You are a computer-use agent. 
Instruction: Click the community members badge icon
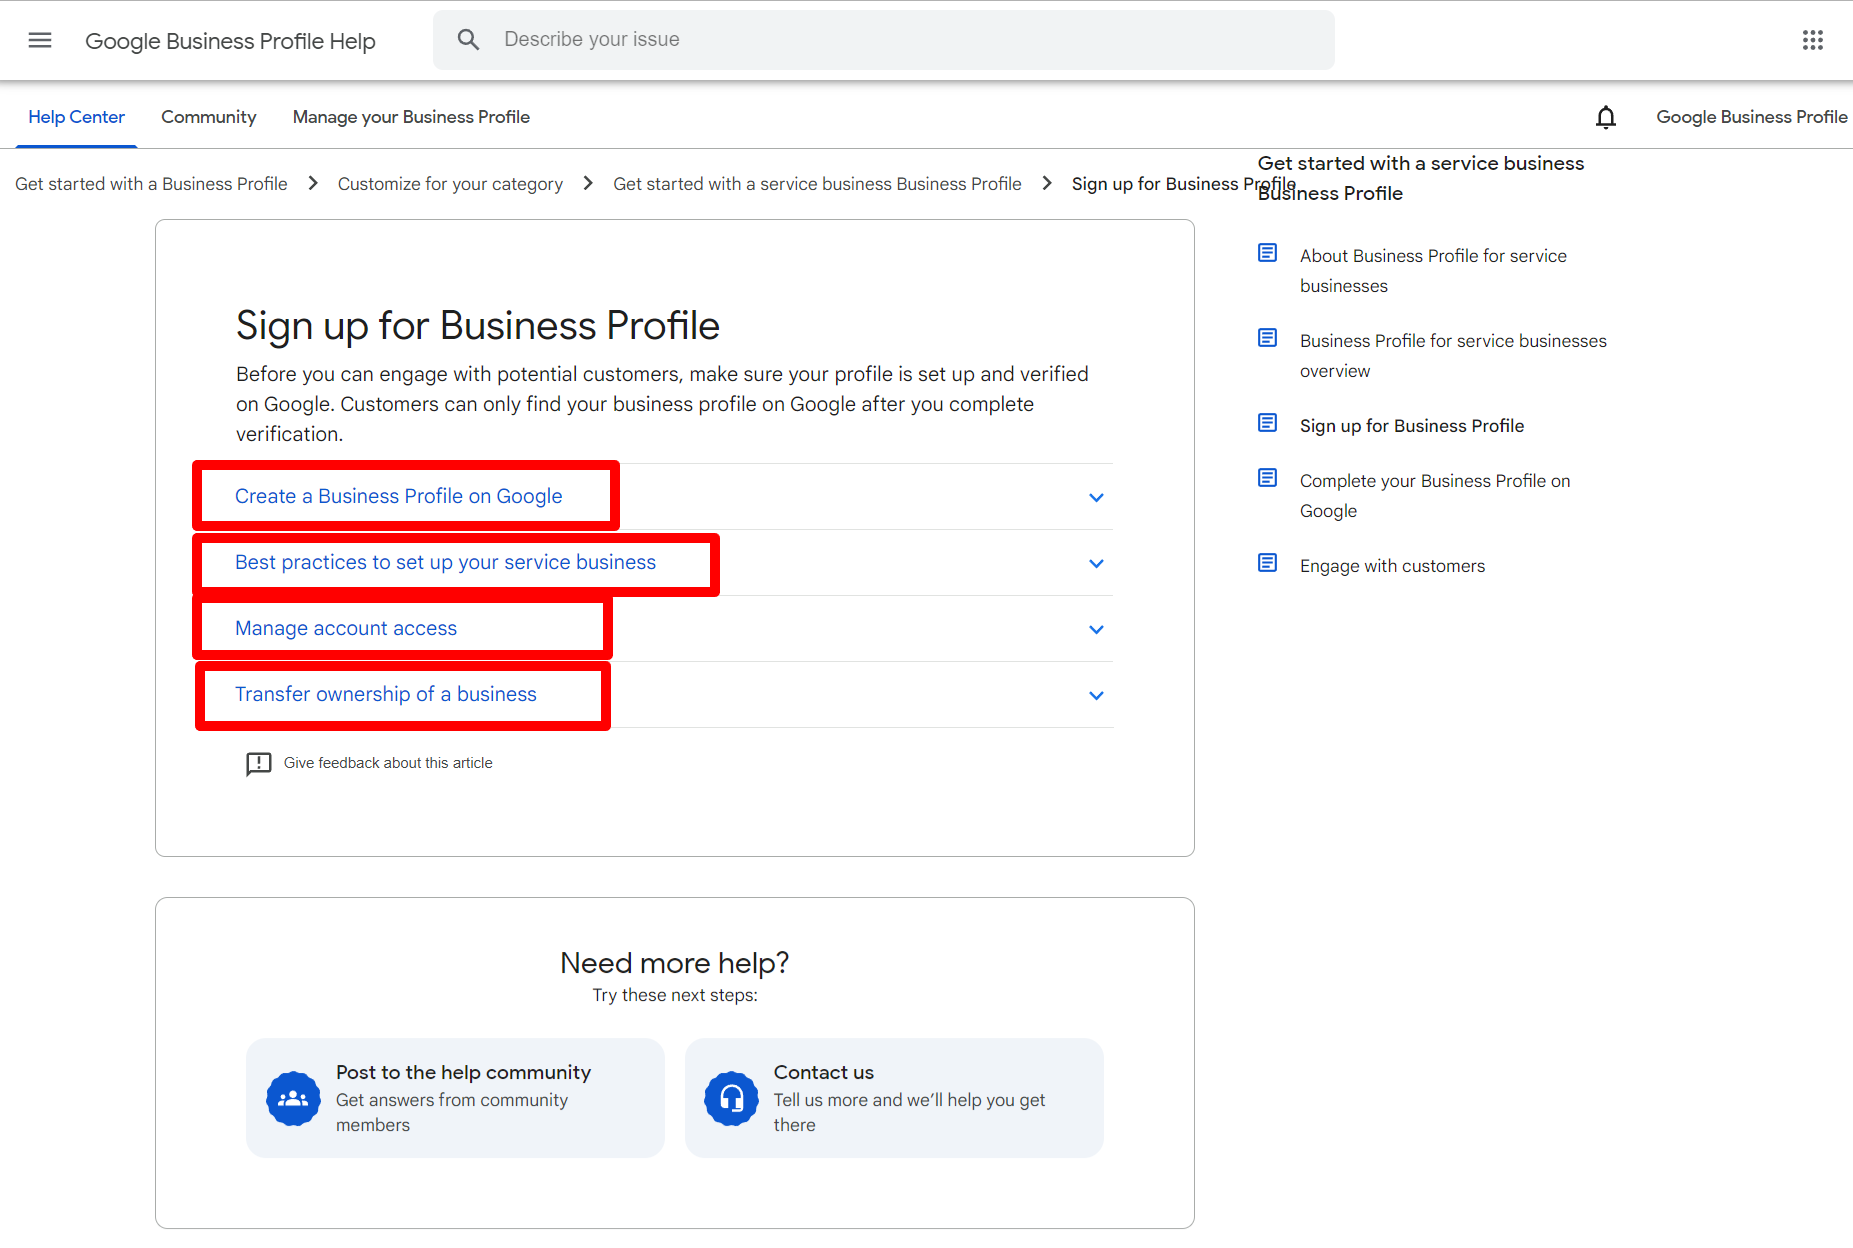click(x=293, y=1098)
